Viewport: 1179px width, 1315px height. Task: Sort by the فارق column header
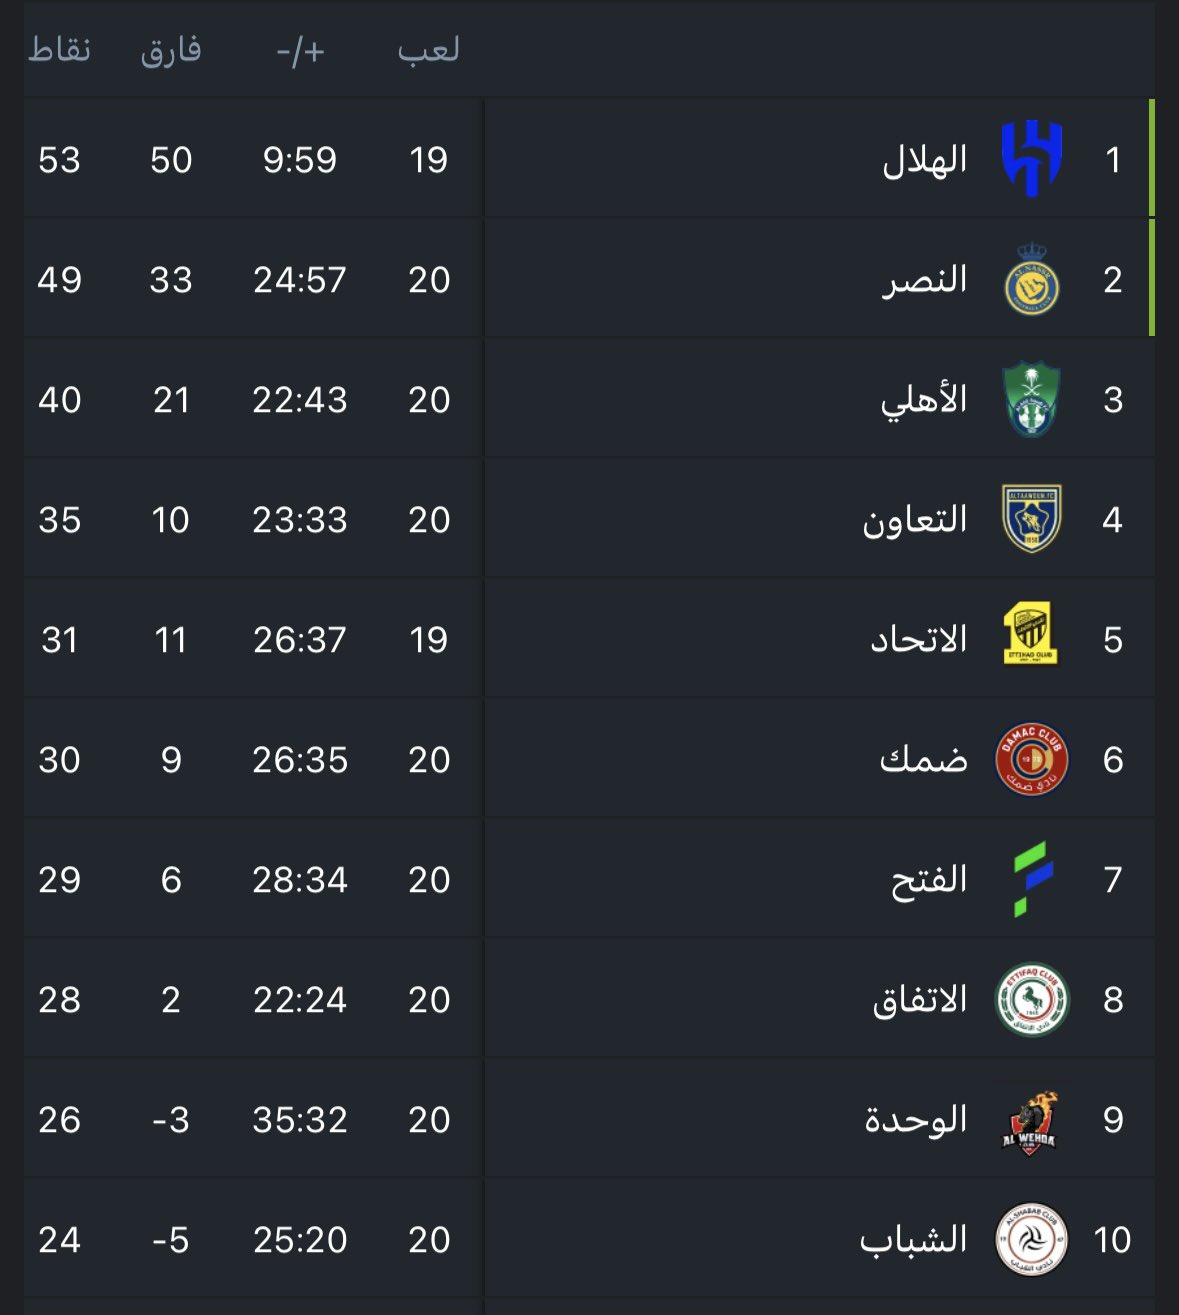click(x=171, y=50)
